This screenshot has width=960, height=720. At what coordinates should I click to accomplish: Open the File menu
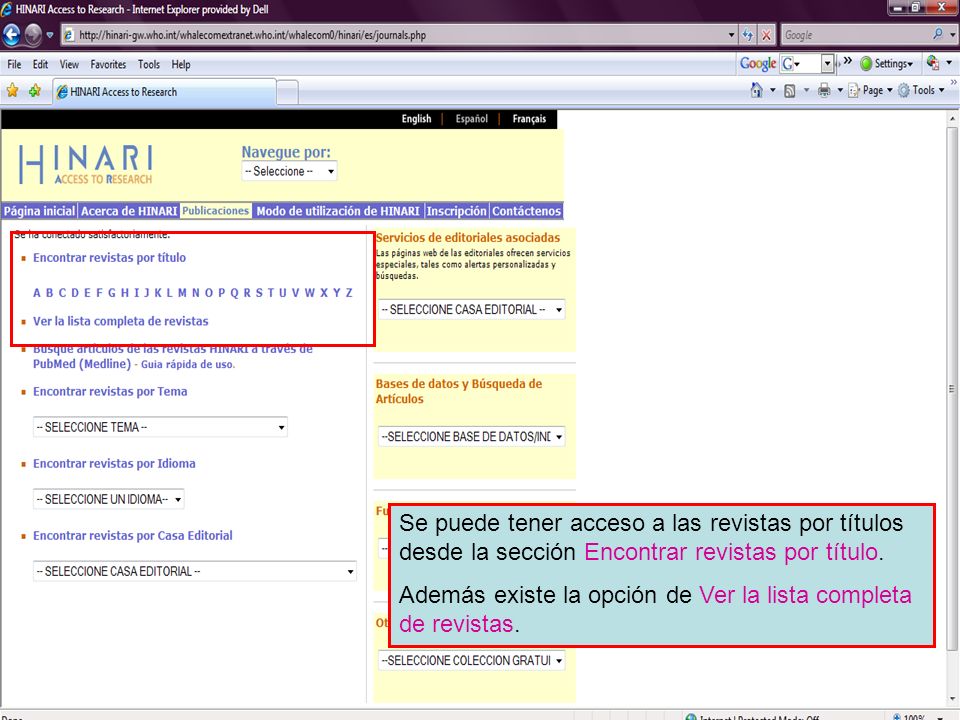point(14,64)
